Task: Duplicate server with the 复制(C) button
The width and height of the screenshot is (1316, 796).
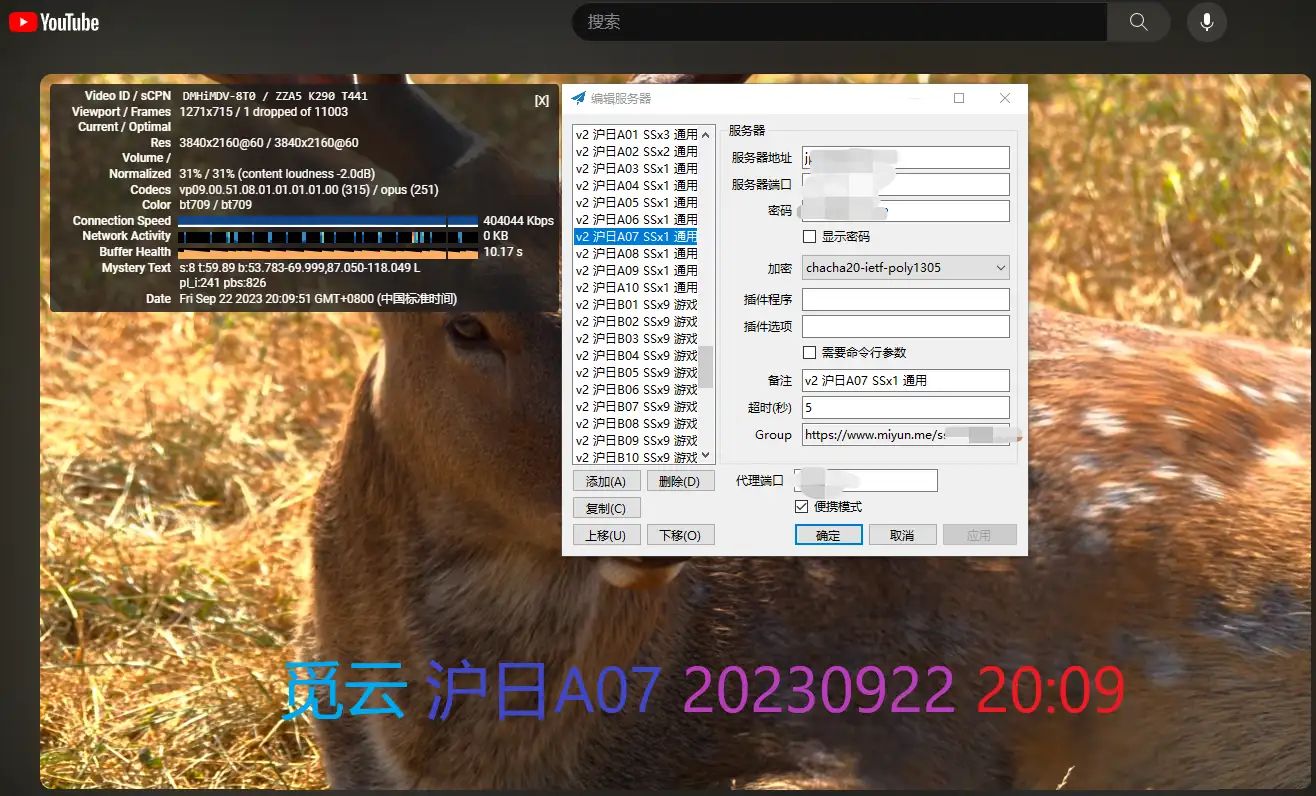Action: coord(607,507)
